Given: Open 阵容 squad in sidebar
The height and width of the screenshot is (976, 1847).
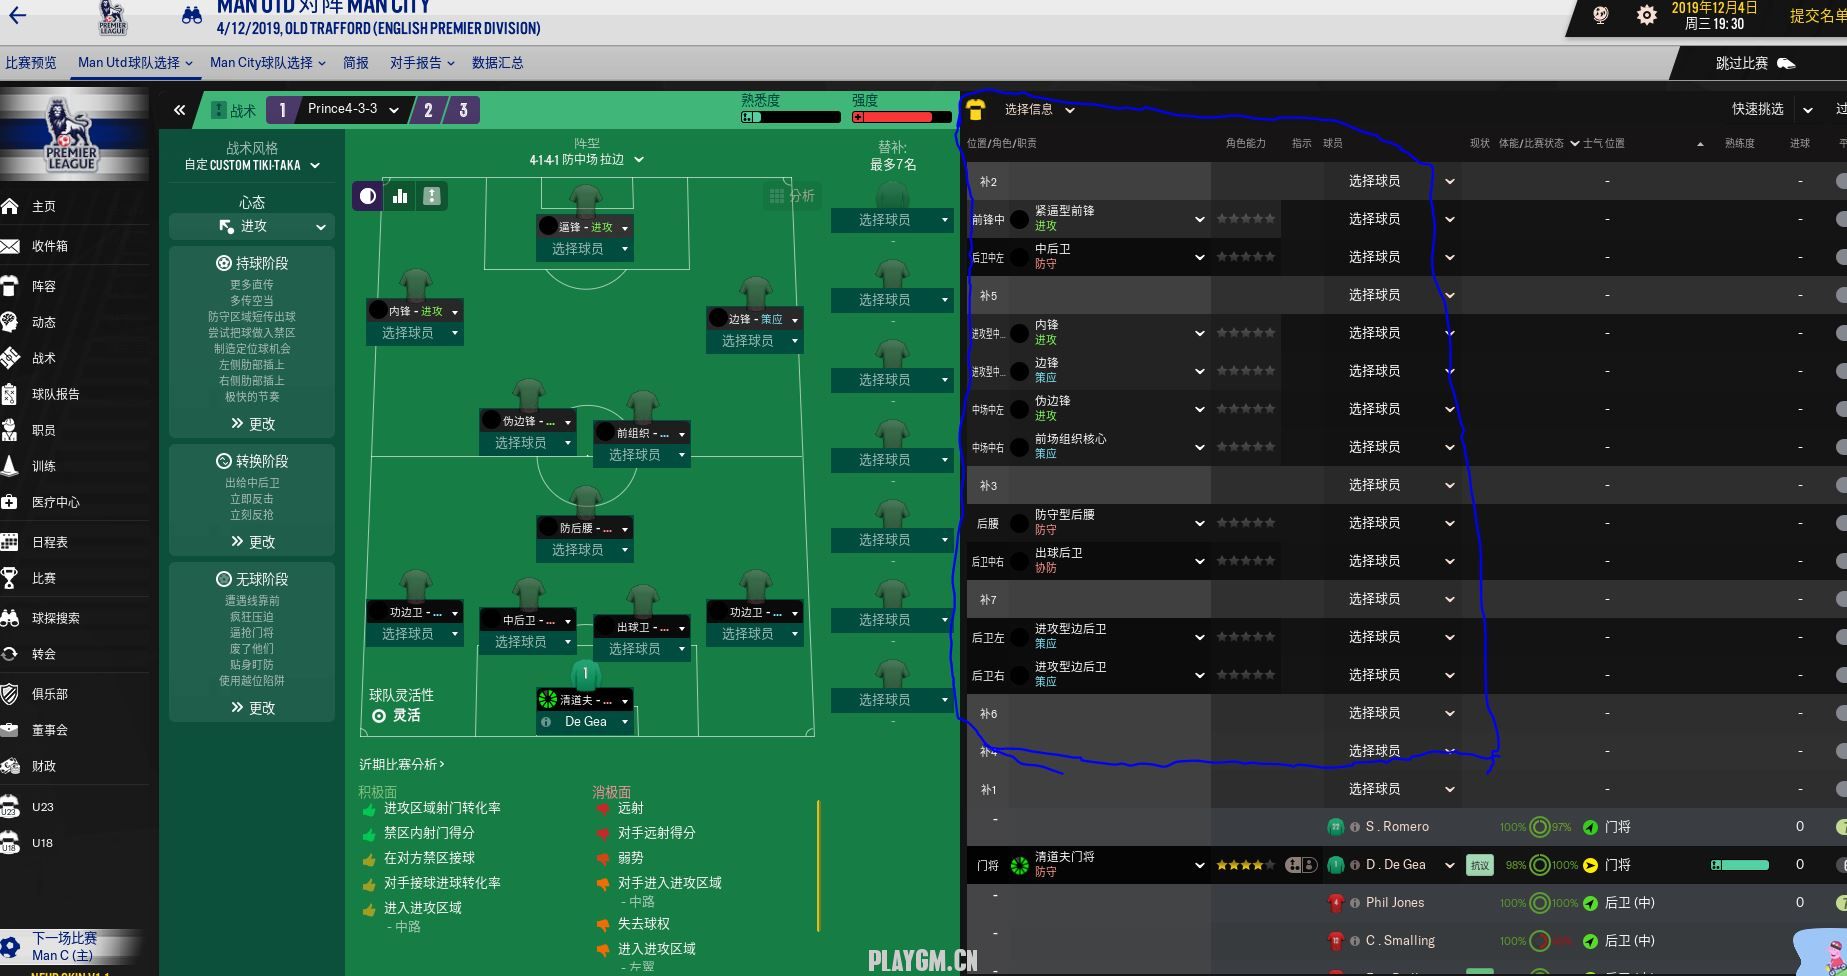Looking at the screenshot, I should 44,286.
